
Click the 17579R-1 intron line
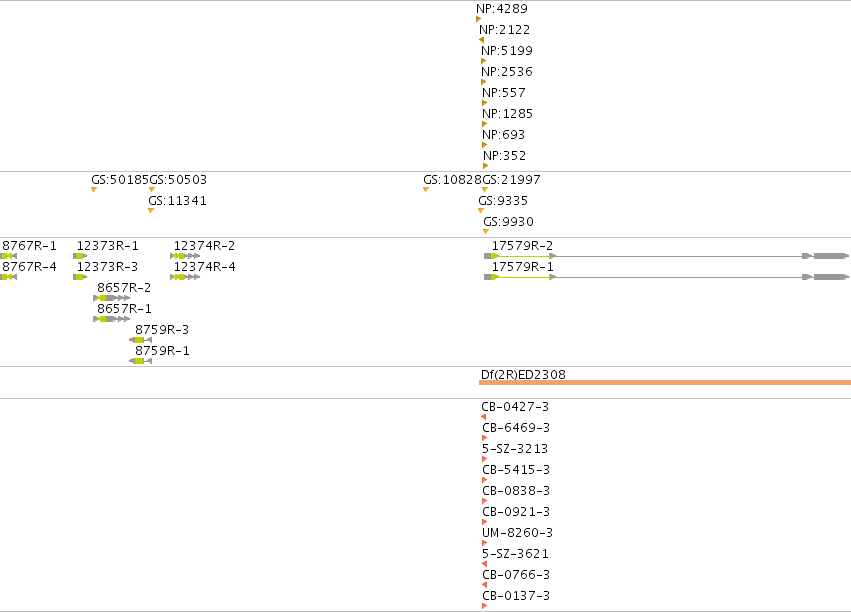tap(678, 277)
